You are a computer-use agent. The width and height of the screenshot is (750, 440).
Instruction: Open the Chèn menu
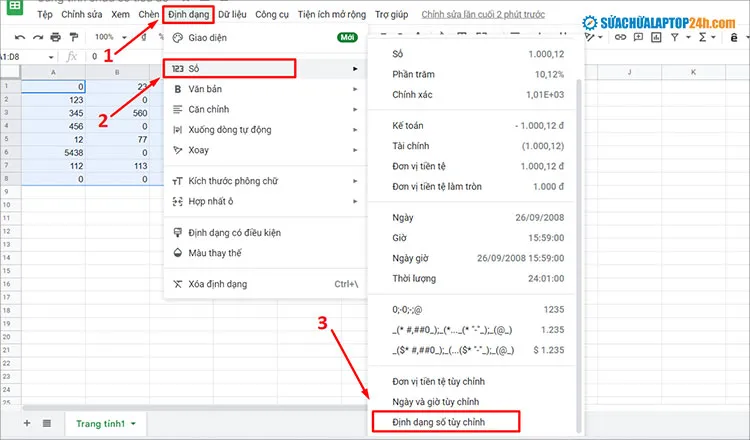click(149, 14)
